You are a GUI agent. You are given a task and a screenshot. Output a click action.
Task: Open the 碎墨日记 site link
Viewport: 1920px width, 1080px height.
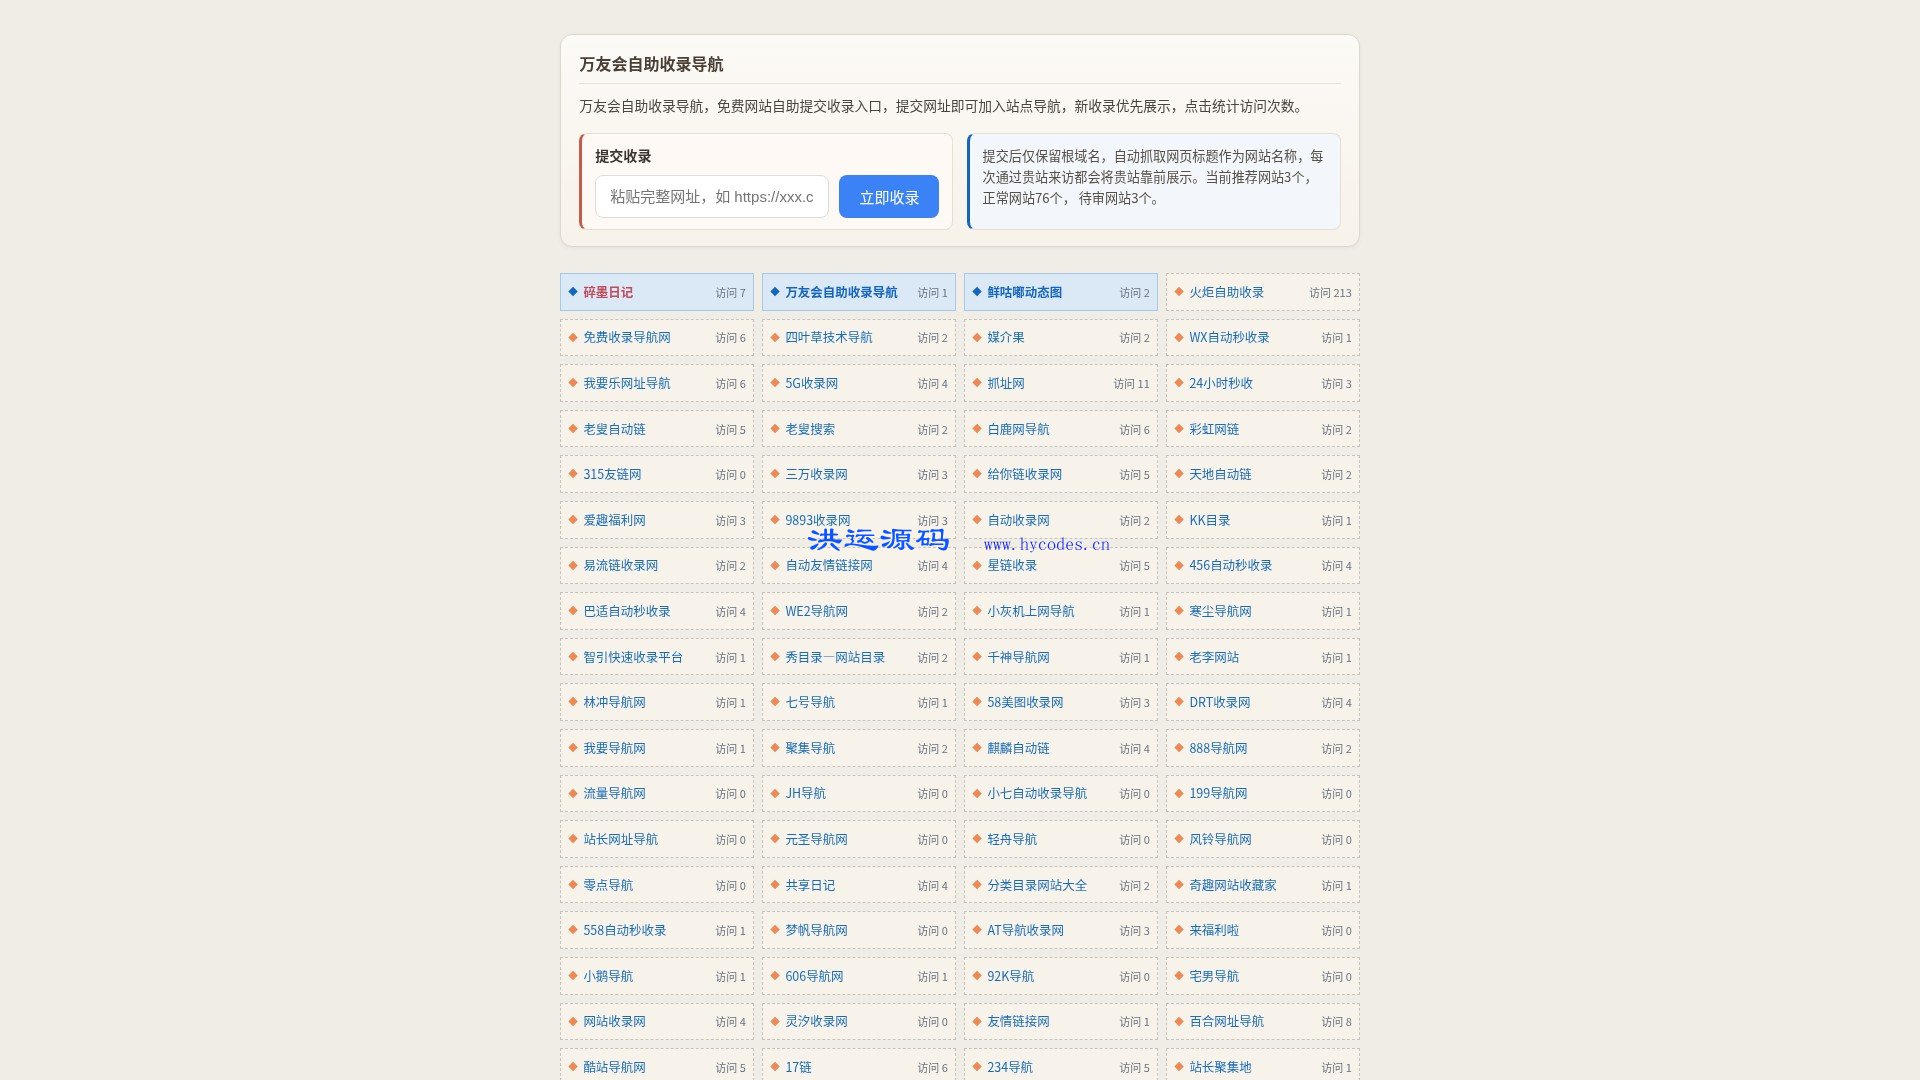(x=608, y=292)
